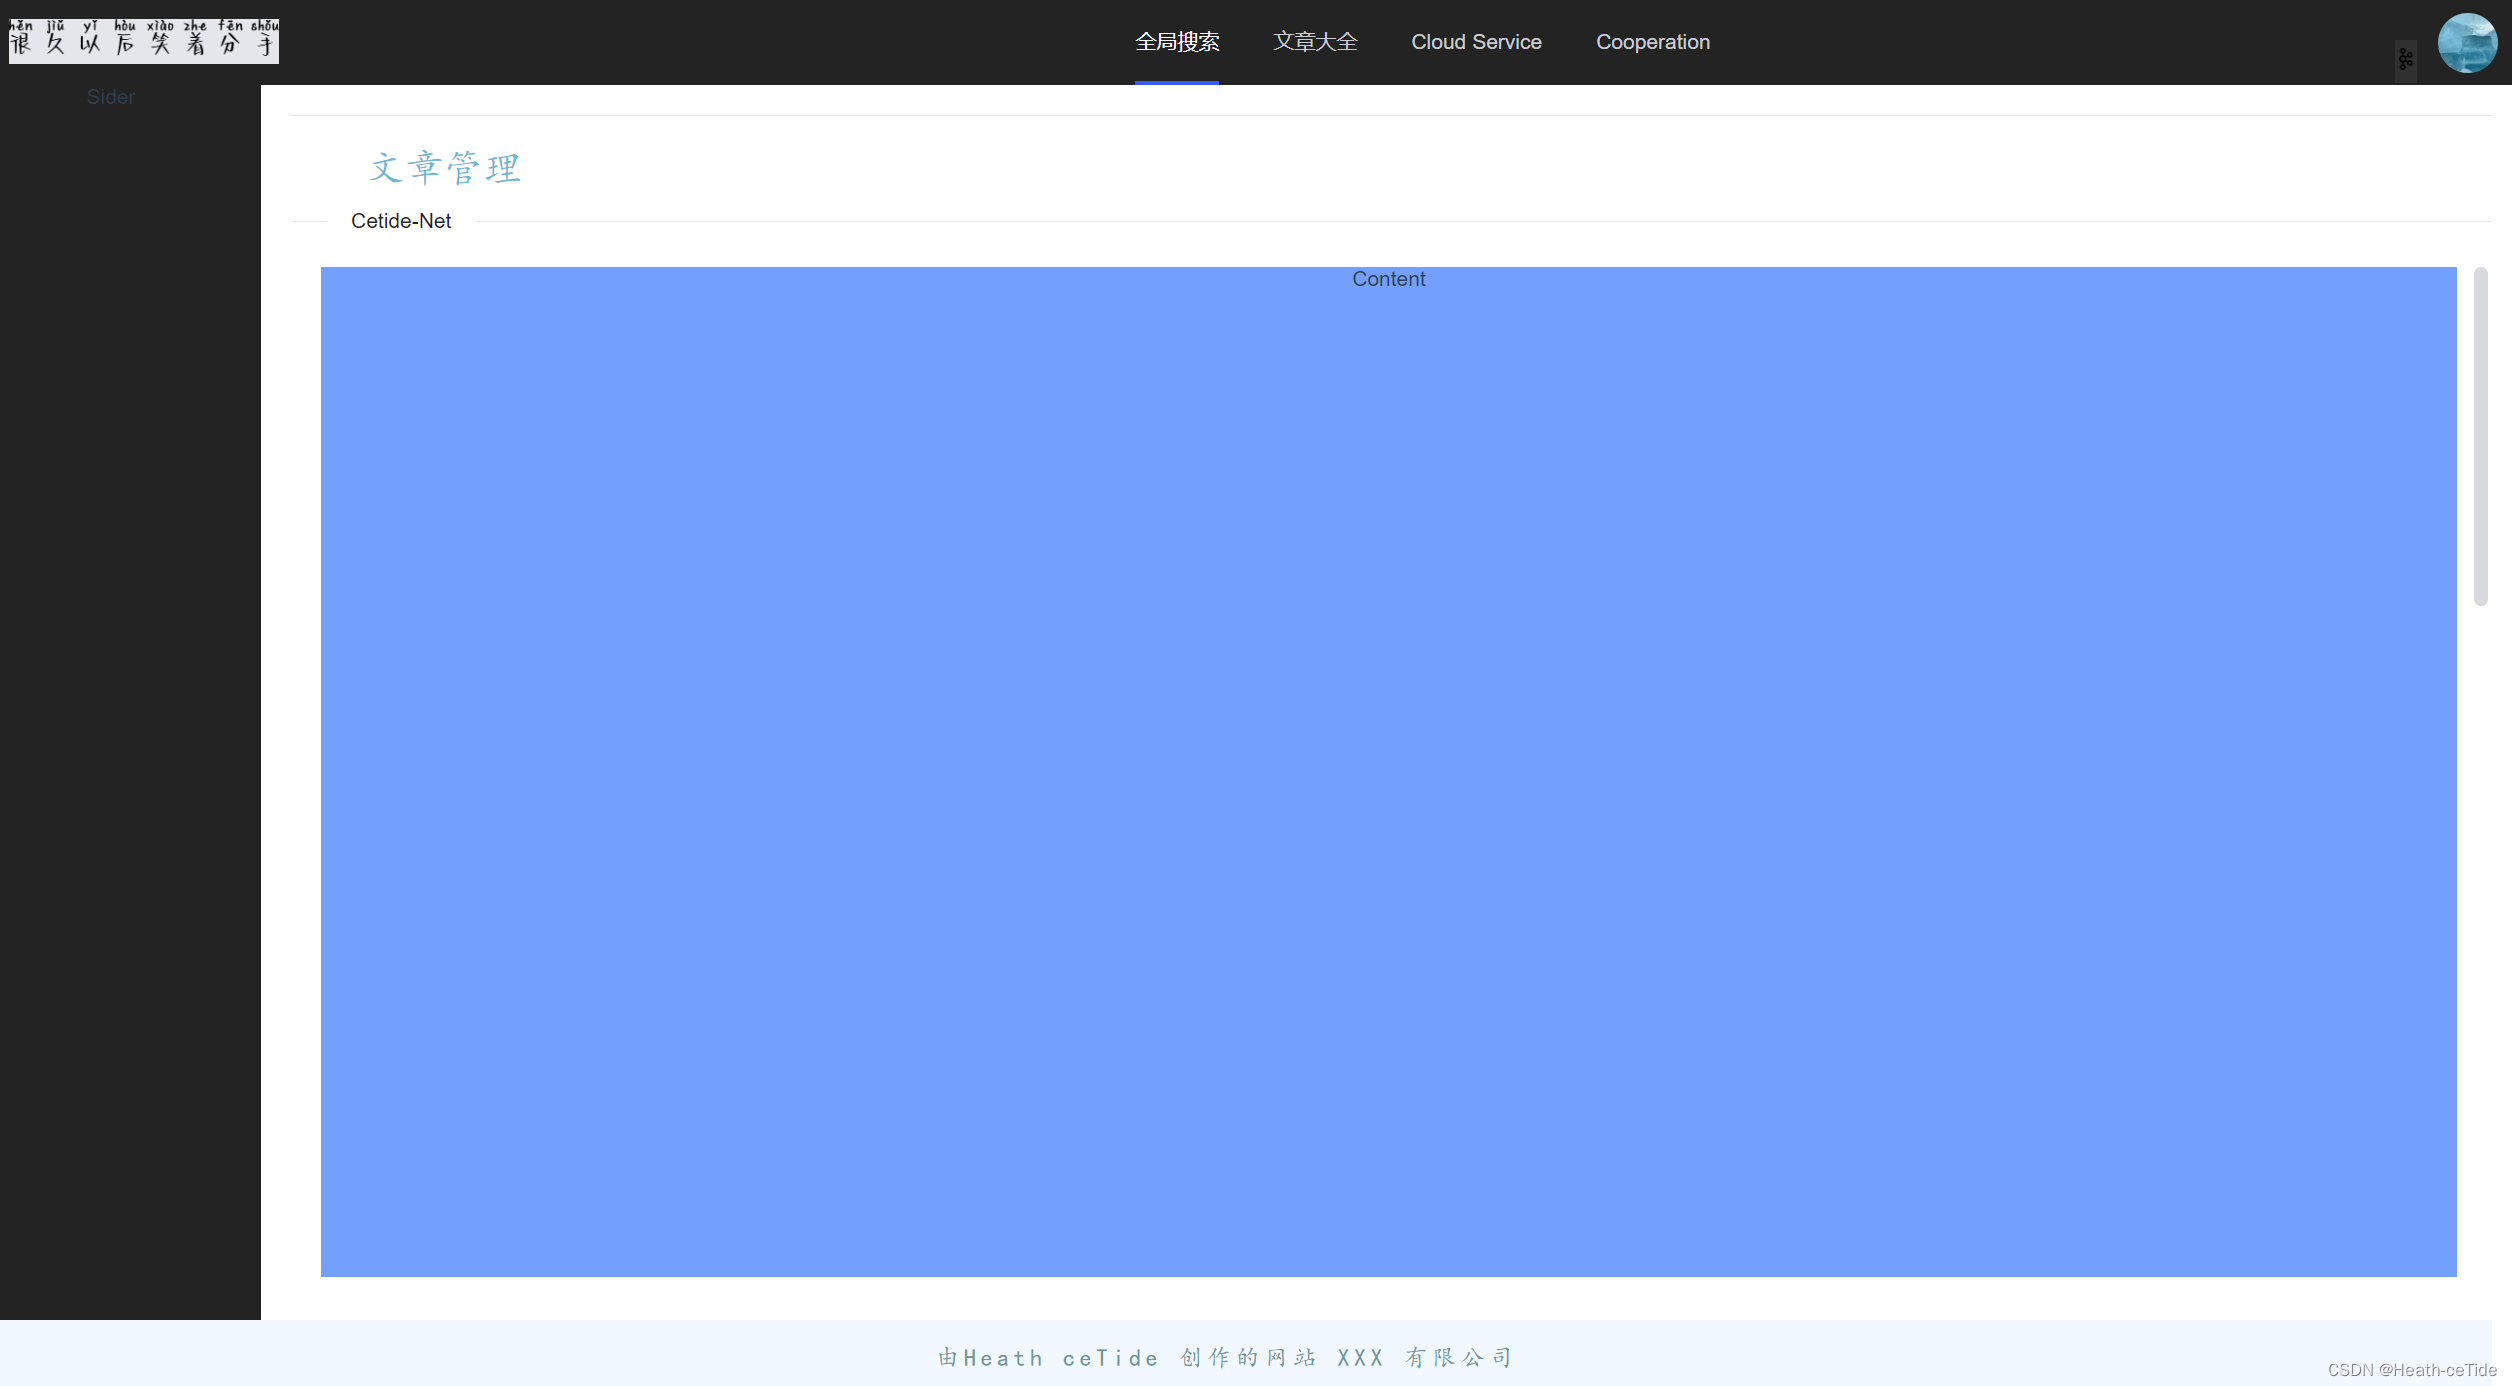Viewport: 2512px width, 1386px height.
Task: Go to Cloud Service menu
Action: click(x=1475, y=42)
